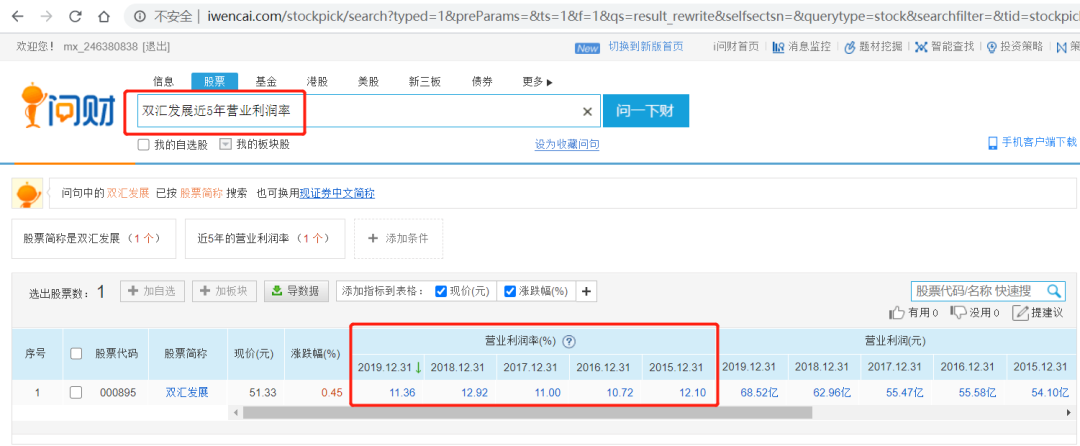Click the stock code 000895
Image resolution: width=1080 pixels, height=446 pixels.
pyautogui.click(x=120, y=392)
